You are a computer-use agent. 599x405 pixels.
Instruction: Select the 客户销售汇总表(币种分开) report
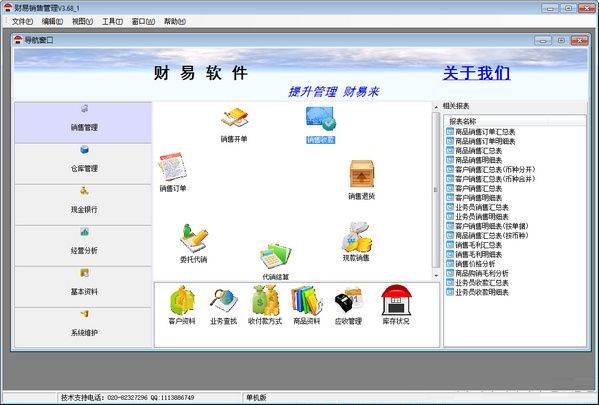click(x=491, y=170)
